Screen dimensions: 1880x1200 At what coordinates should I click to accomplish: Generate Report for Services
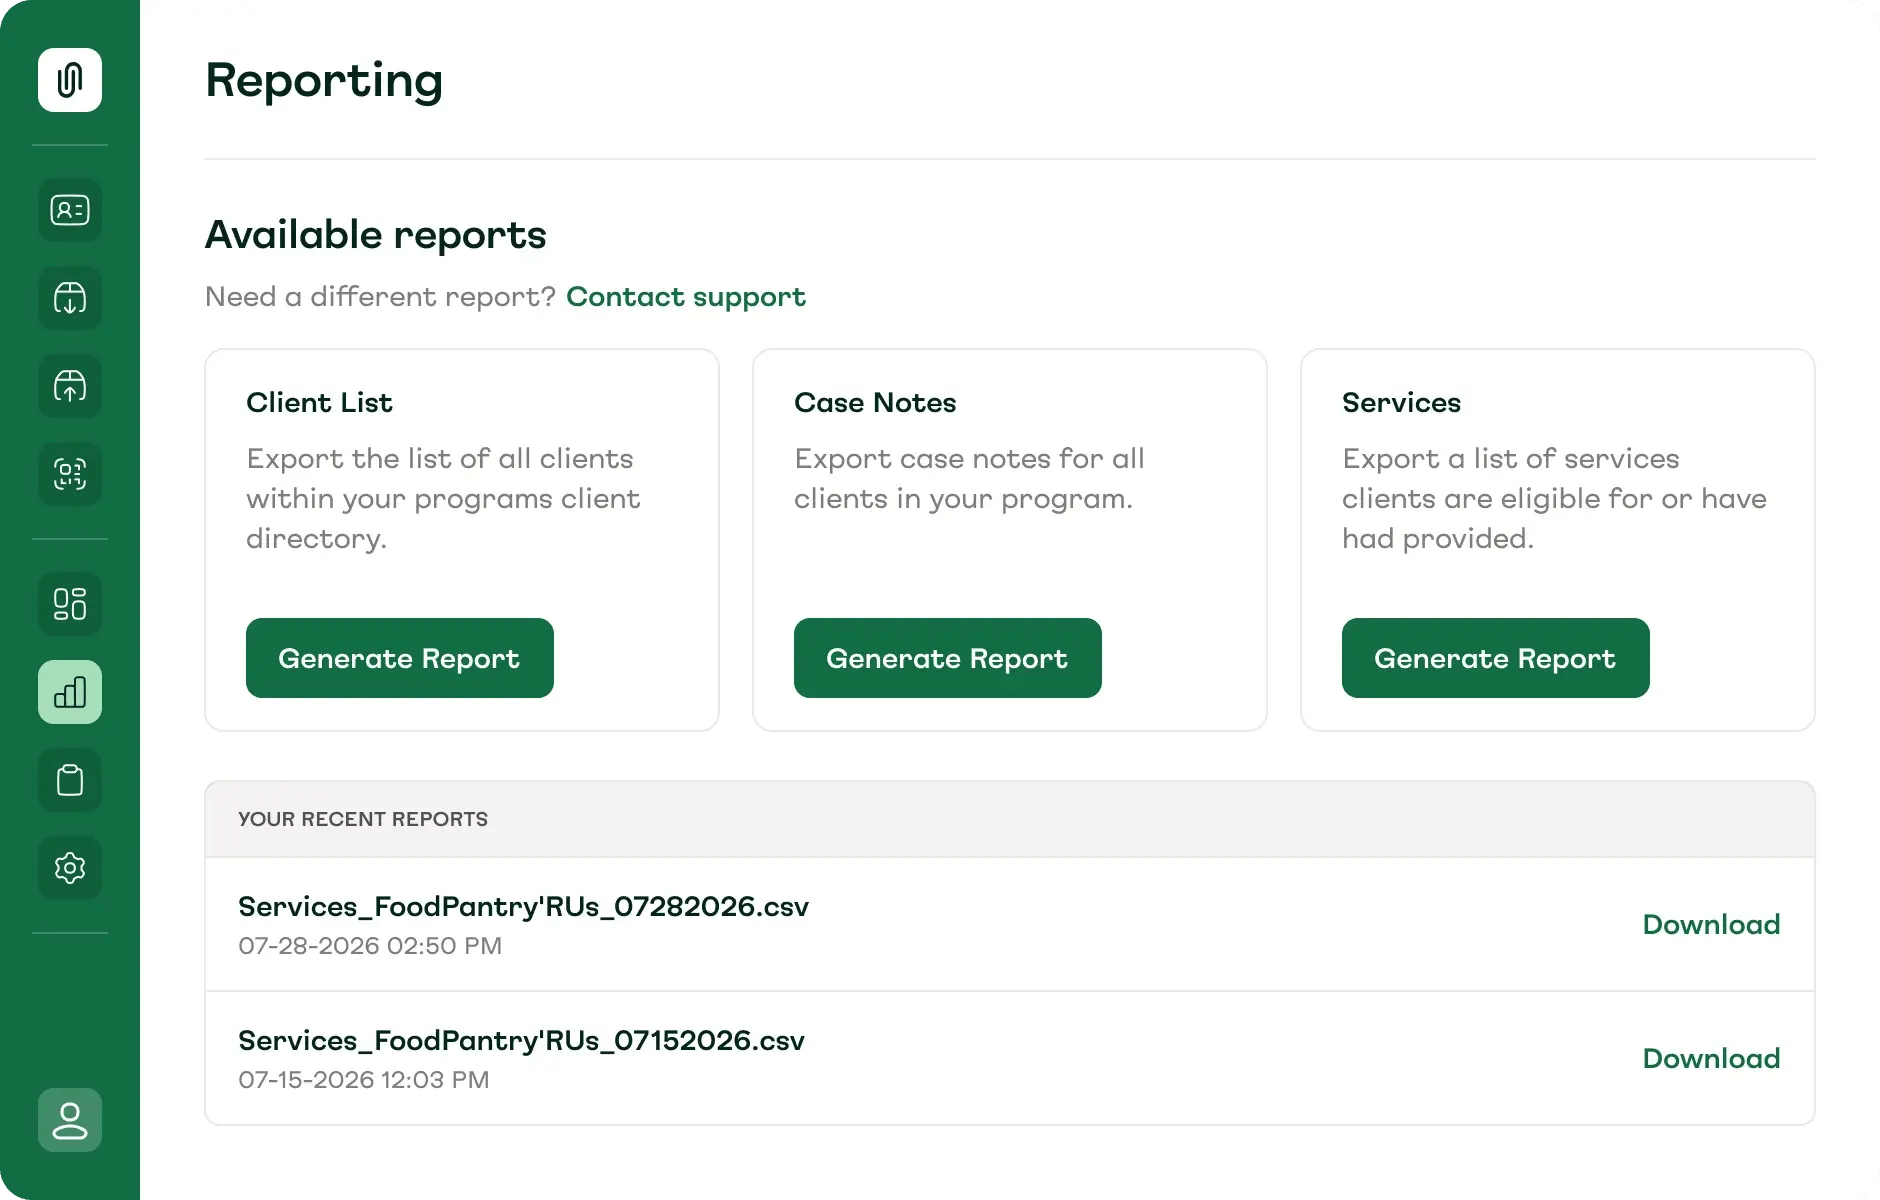coord(1496,658)
